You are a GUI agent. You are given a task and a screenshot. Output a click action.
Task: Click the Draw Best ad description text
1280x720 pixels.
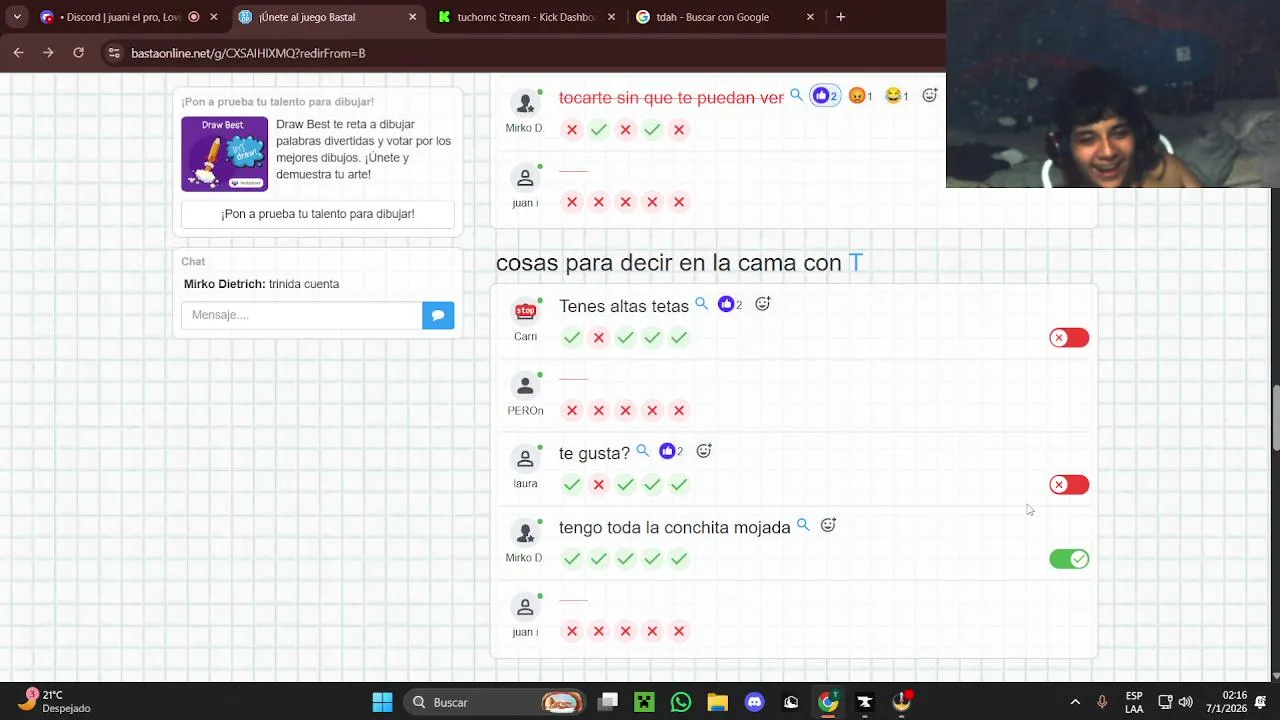364,149
